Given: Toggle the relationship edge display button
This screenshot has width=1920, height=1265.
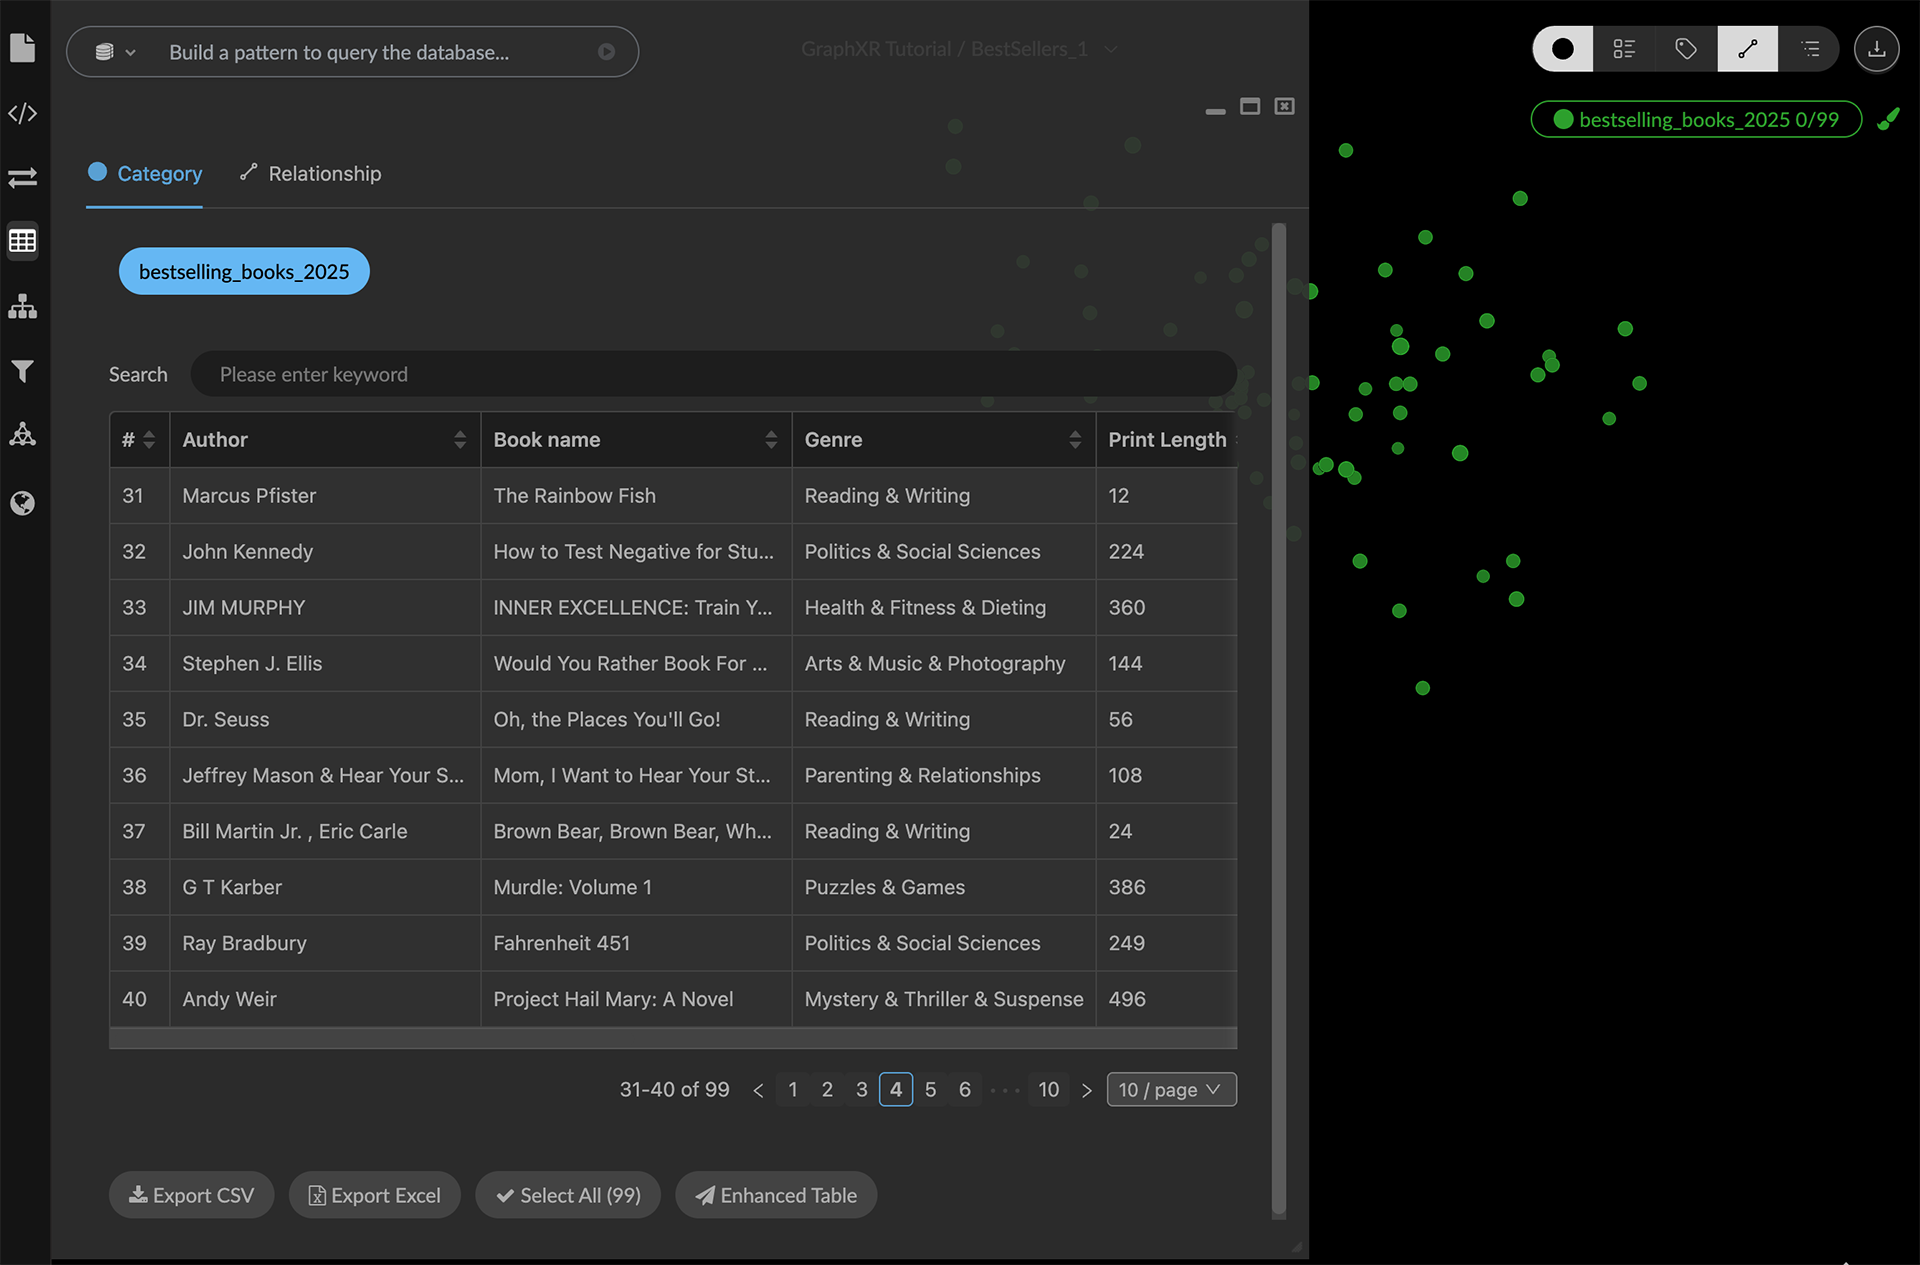Looking at the screenshot, I should 1747,49.
